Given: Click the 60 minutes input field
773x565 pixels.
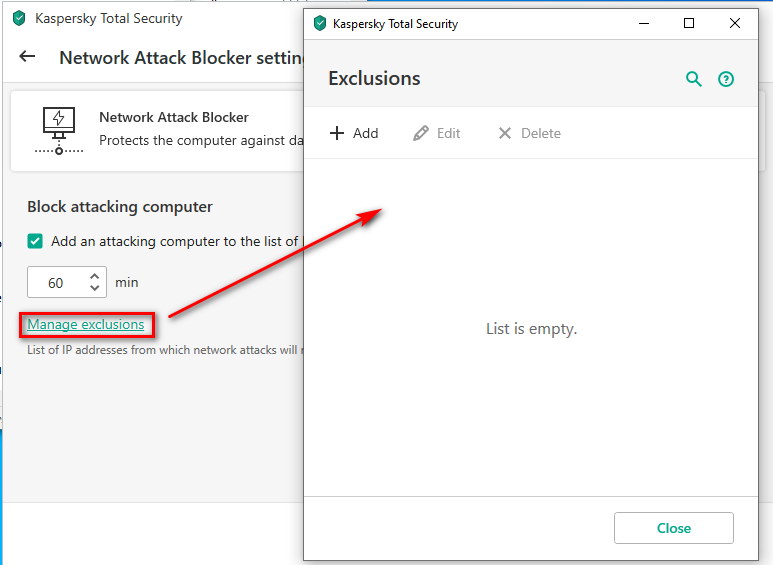Looking at the screenshot, I should tap(67, 282).
